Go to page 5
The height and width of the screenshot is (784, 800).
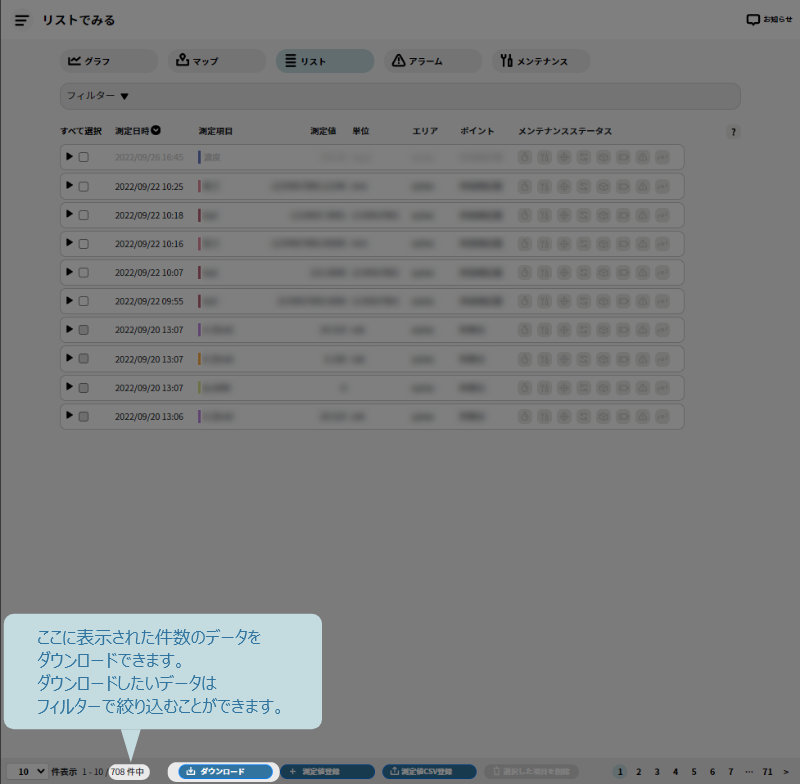(x=693, y=771)
